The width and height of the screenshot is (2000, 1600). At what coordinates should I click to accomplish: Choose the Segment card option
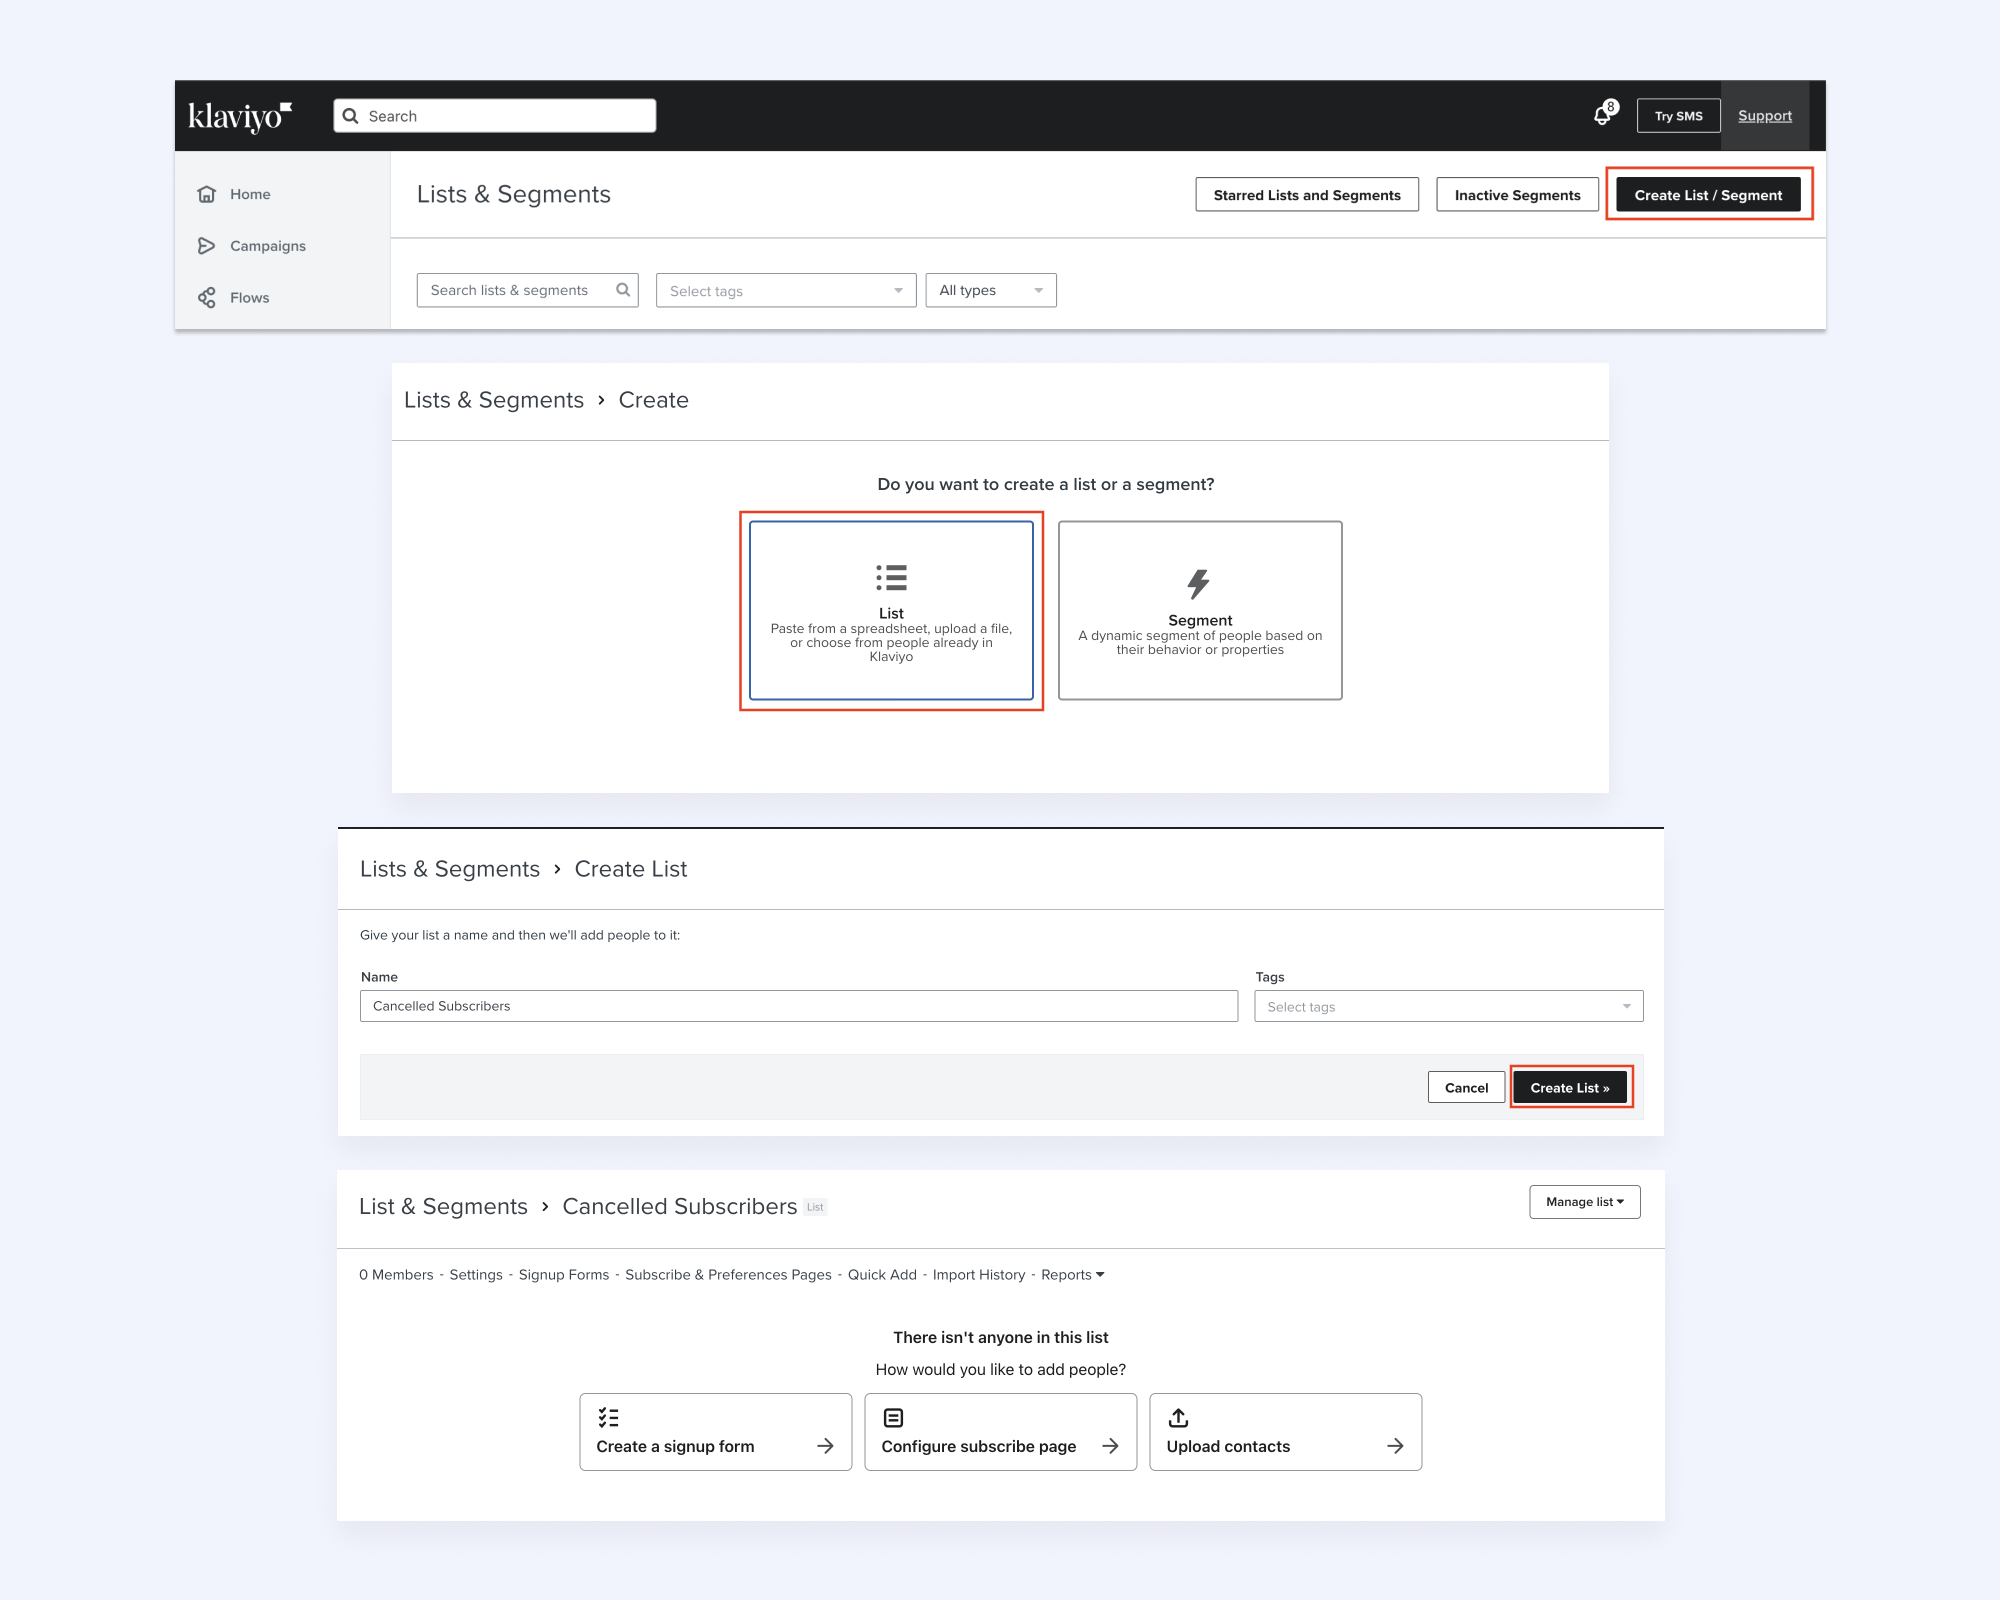(1200, 610)
